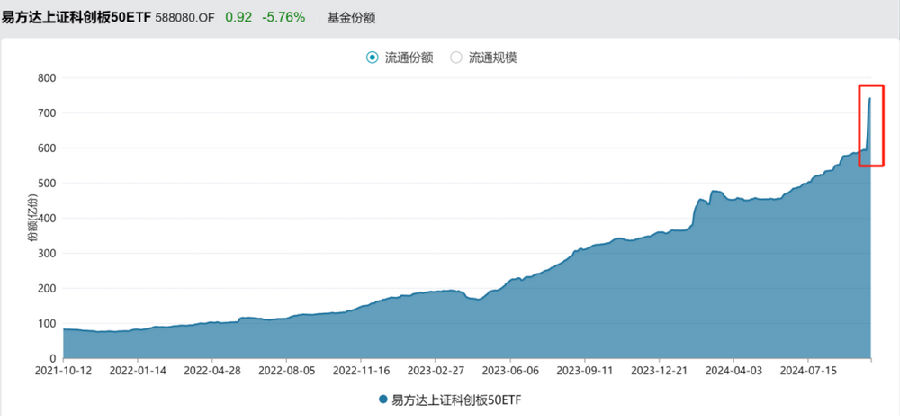Click the -5.76% change value
The image size is (900, 416).
tap(284, 18)
